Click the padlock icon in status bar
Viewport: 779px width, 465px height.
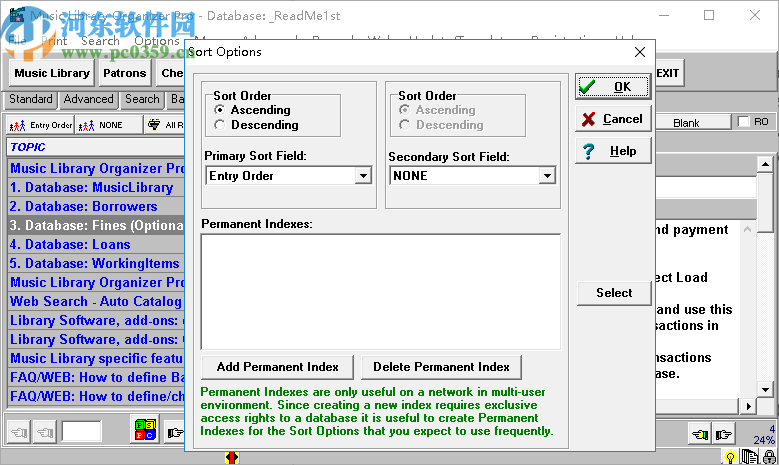(x=770, y=457)
